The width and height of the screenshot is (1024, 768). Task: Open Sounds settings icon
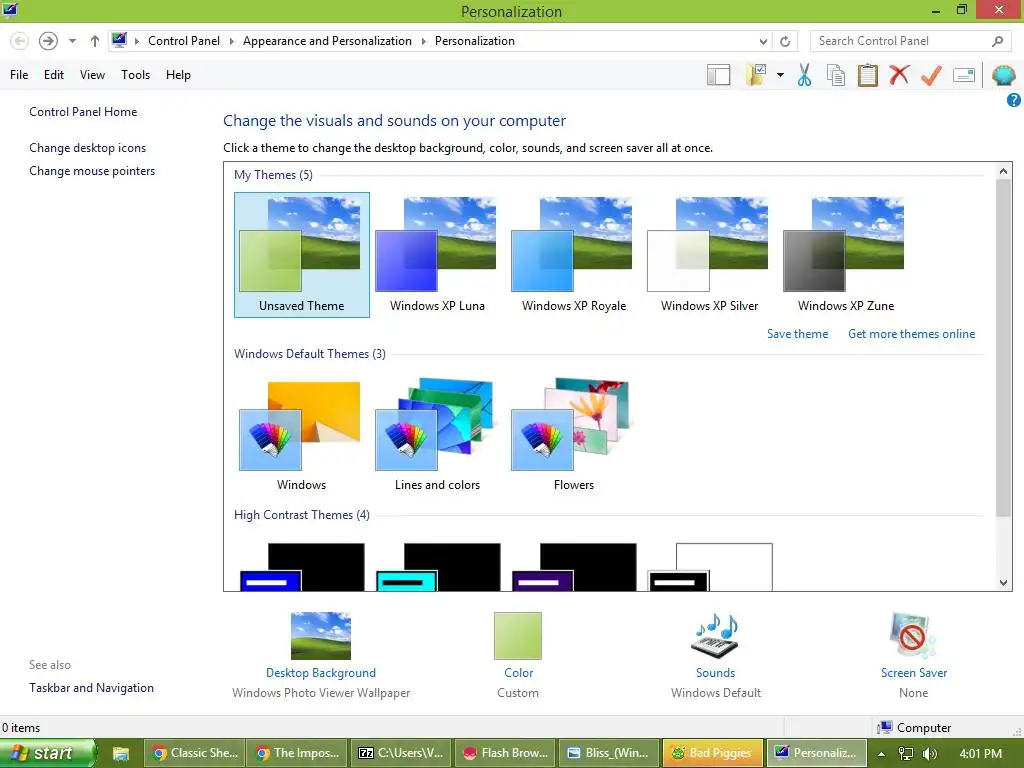click(x=715, y=635)
